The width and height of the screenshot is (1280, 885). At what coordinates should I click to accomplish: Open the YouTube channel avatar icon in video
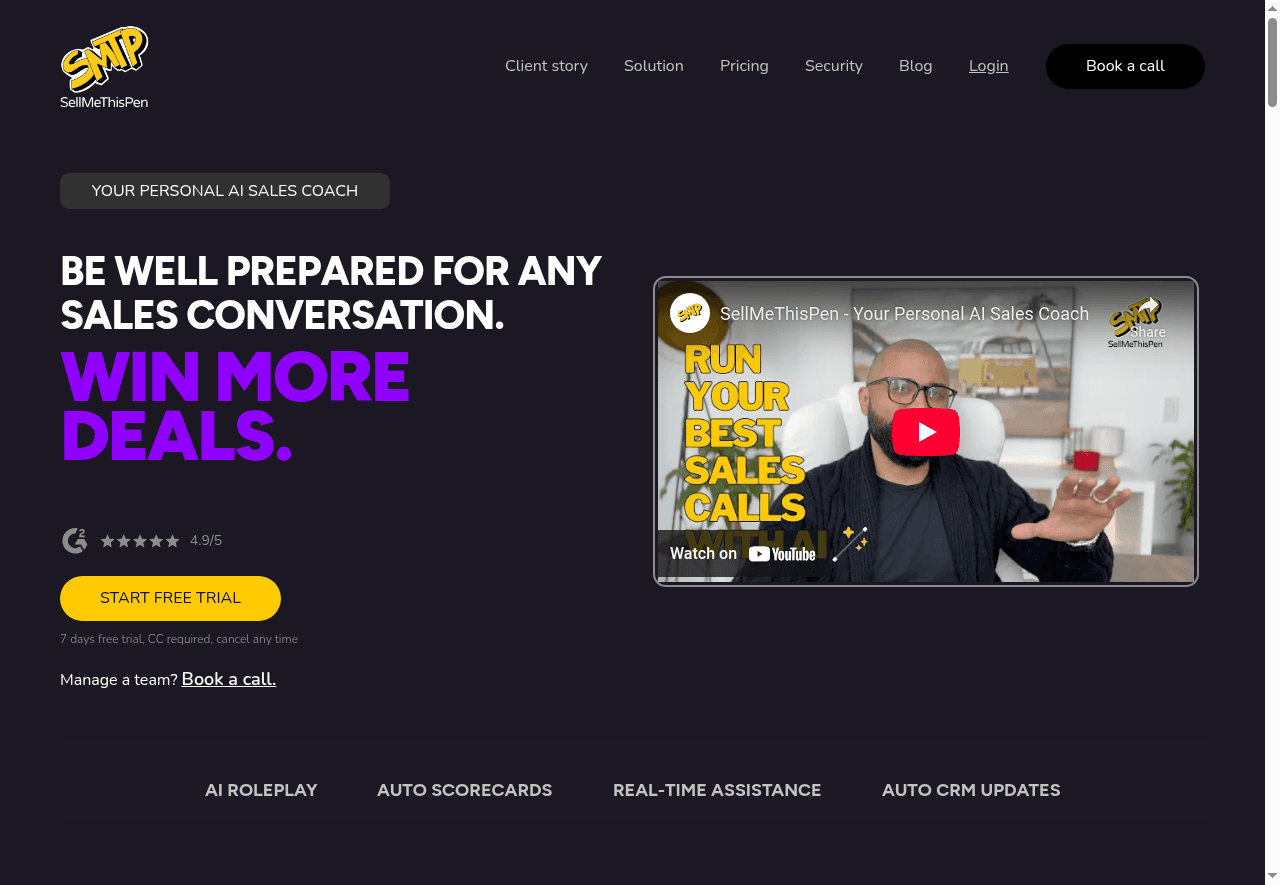690,314
